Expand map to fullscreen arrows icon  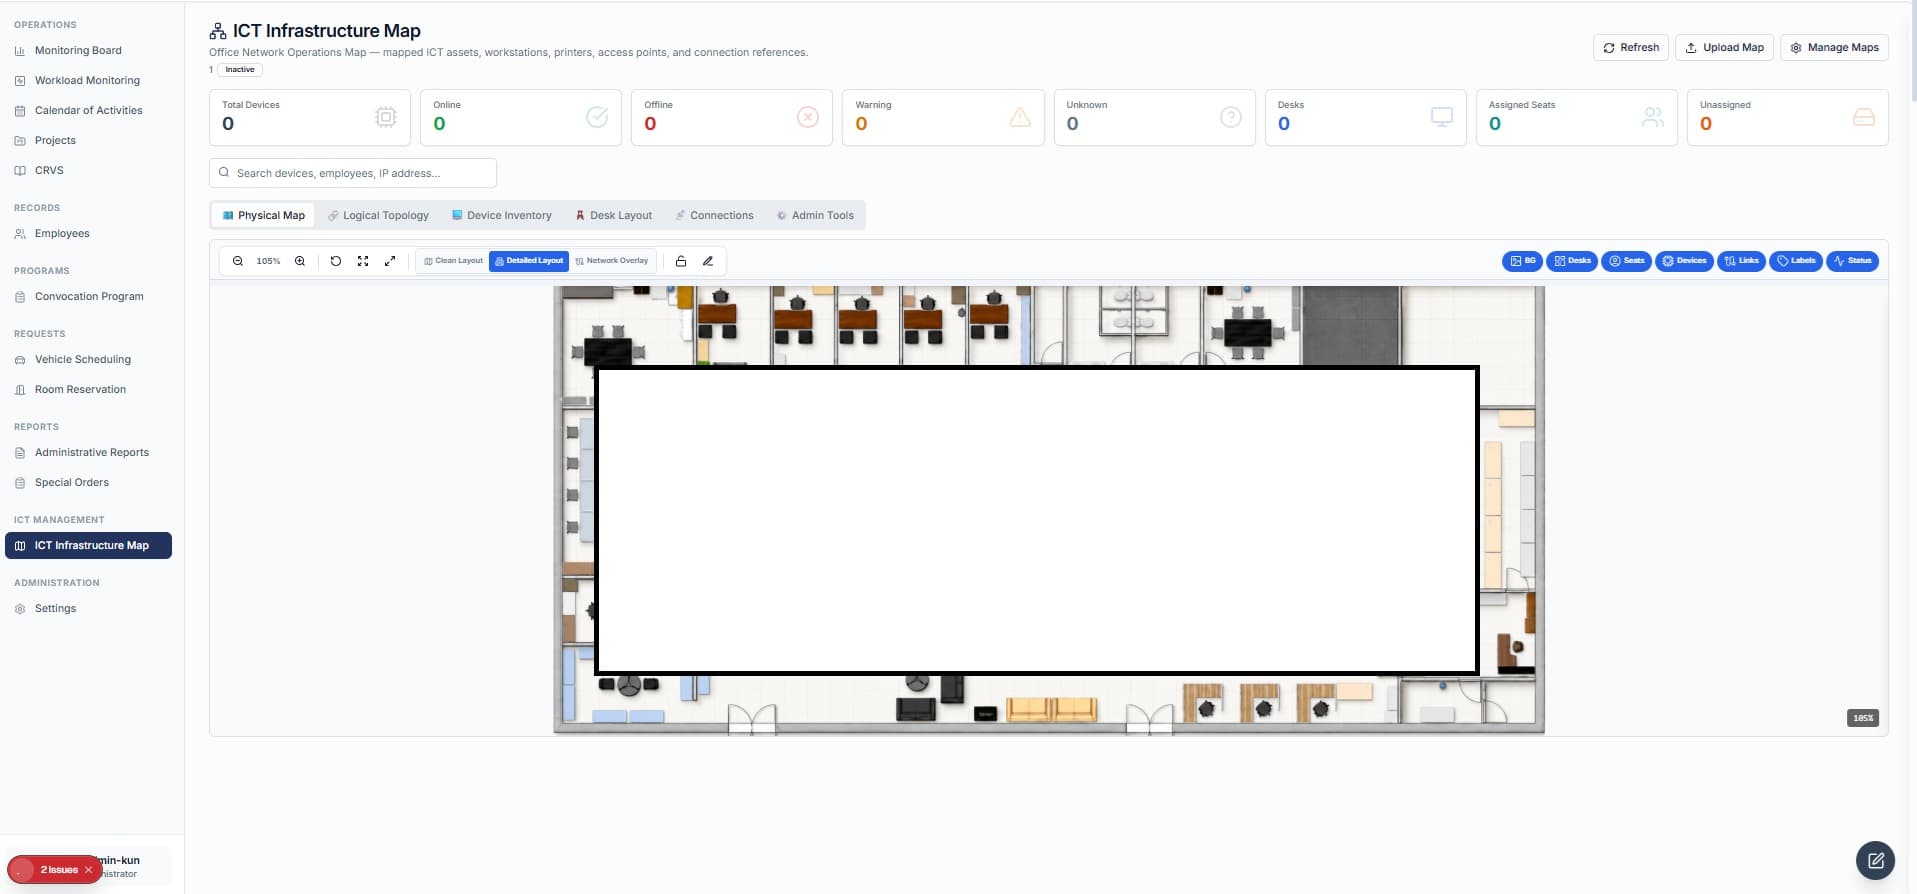click(390, 261)
